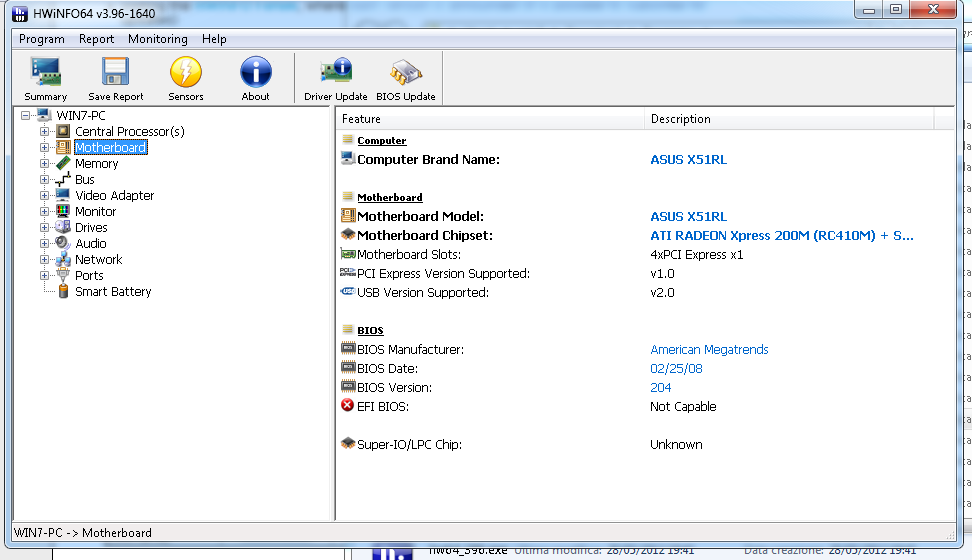Close the HWiNFO64 window

933,10
